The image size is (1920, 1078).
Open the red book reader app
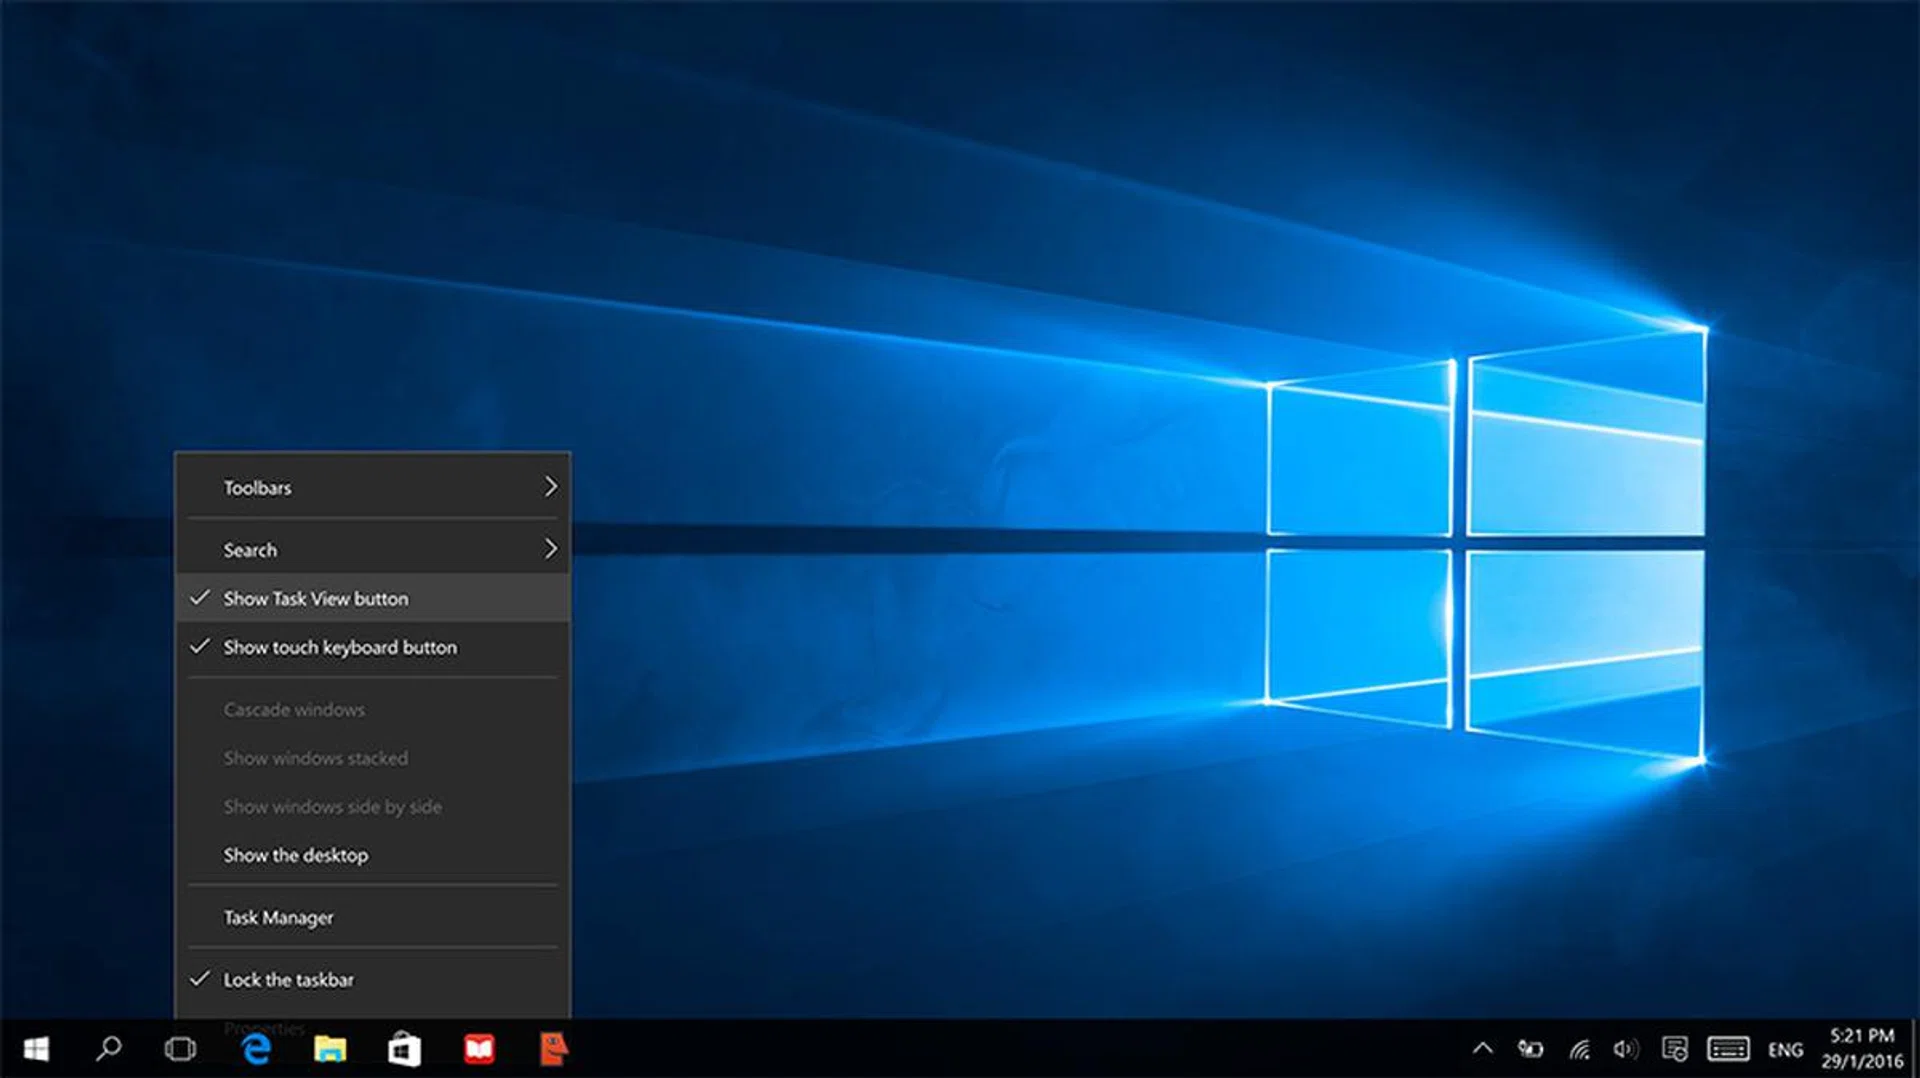coord(479,1048)
